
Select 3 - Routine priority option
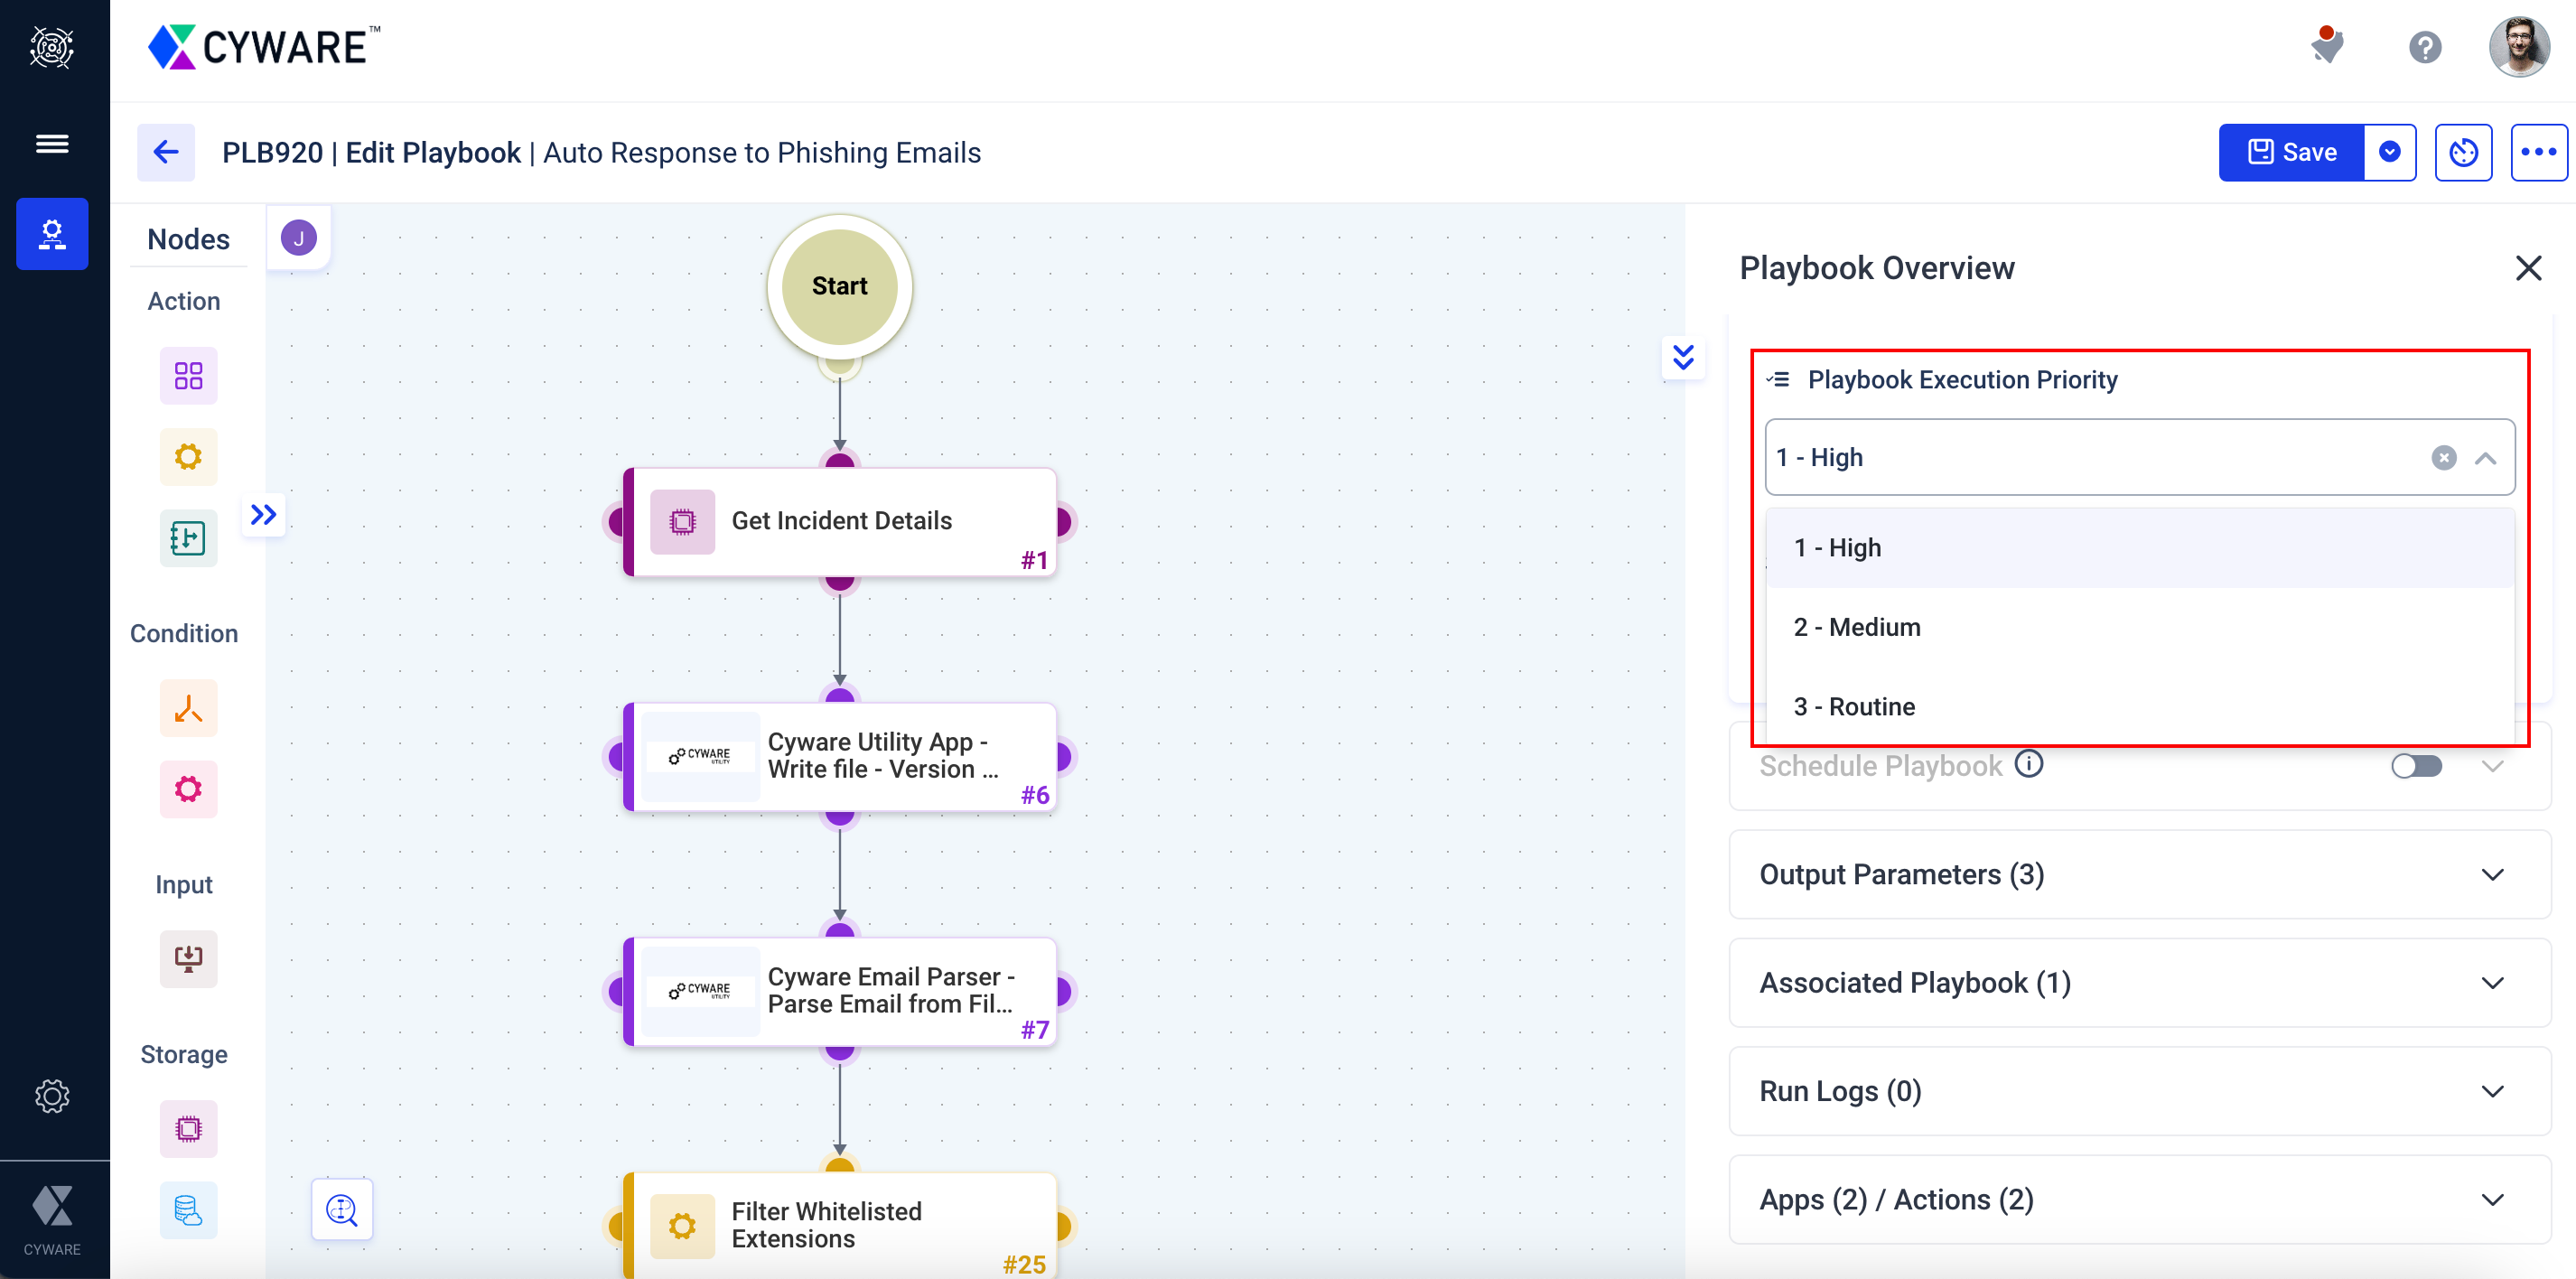(x=1854, y=707)
